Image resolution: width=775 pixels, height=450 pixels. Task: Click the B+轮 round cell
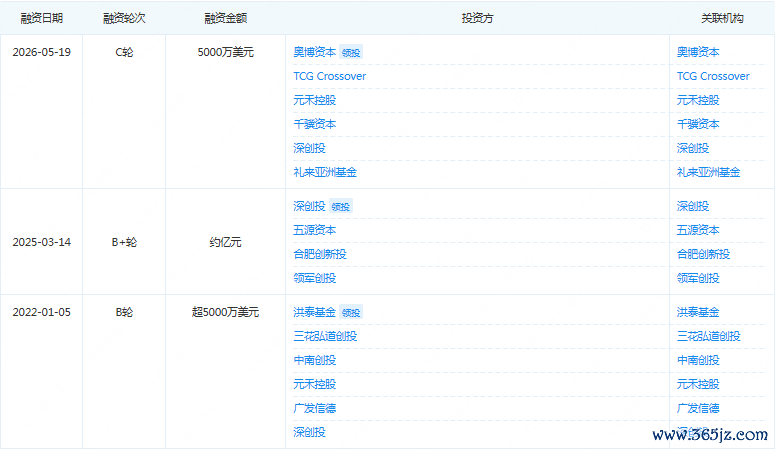[124, 242]
